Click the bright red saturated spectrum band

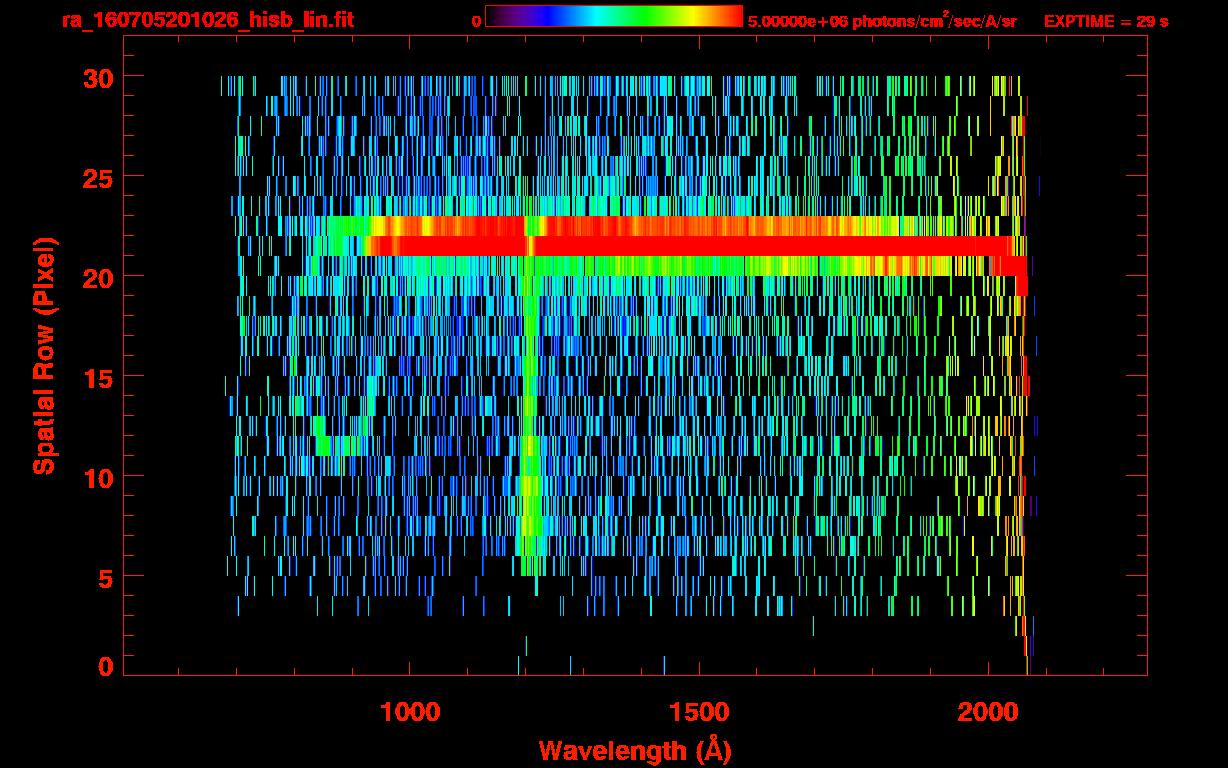(690, 246)
